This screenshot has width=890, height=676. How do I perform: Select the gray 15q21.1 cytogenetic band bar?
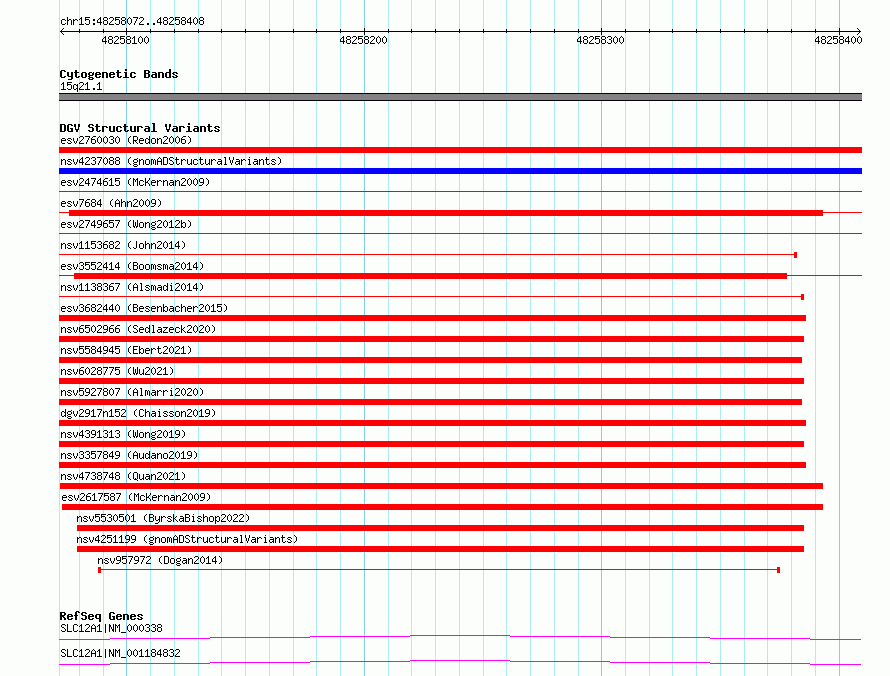pos(460,97)
